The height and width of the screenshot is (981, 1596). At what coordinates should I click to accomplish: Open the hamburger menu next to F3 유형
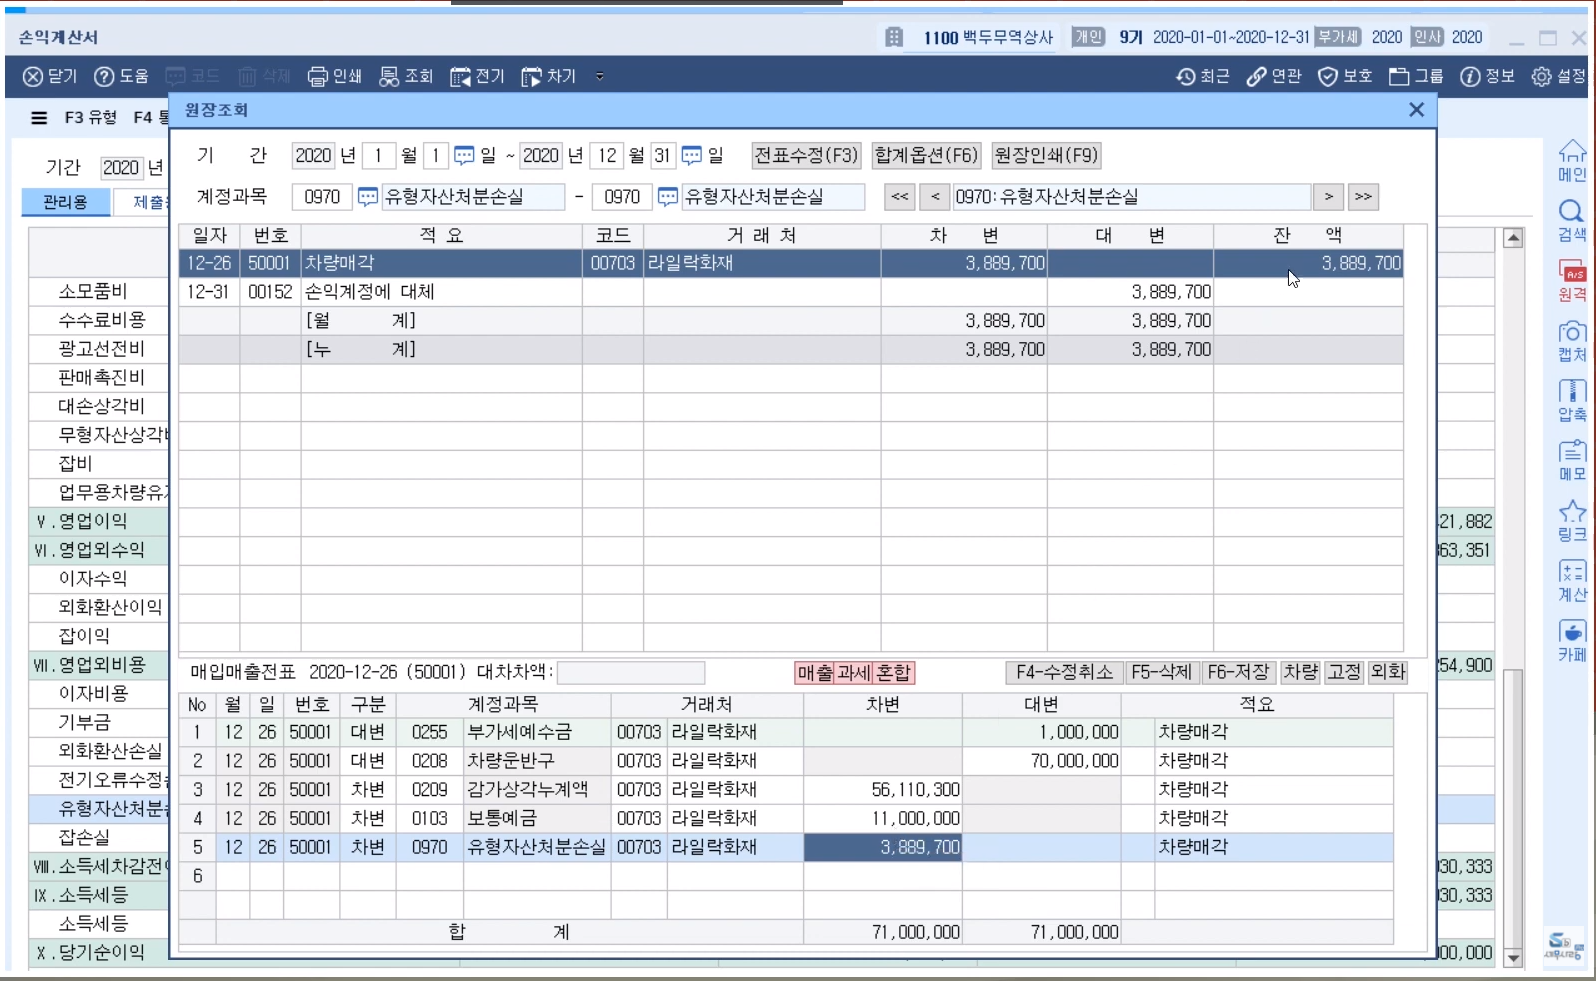click(x=39, y=118)
